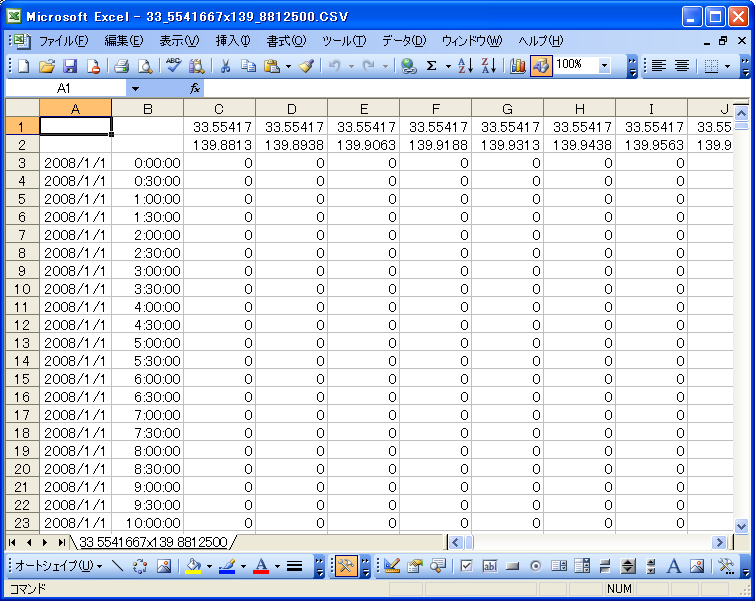This screenshot has height=601, width=755.
Task: Open Print Preview from toolbar
Action: [145, 66]
